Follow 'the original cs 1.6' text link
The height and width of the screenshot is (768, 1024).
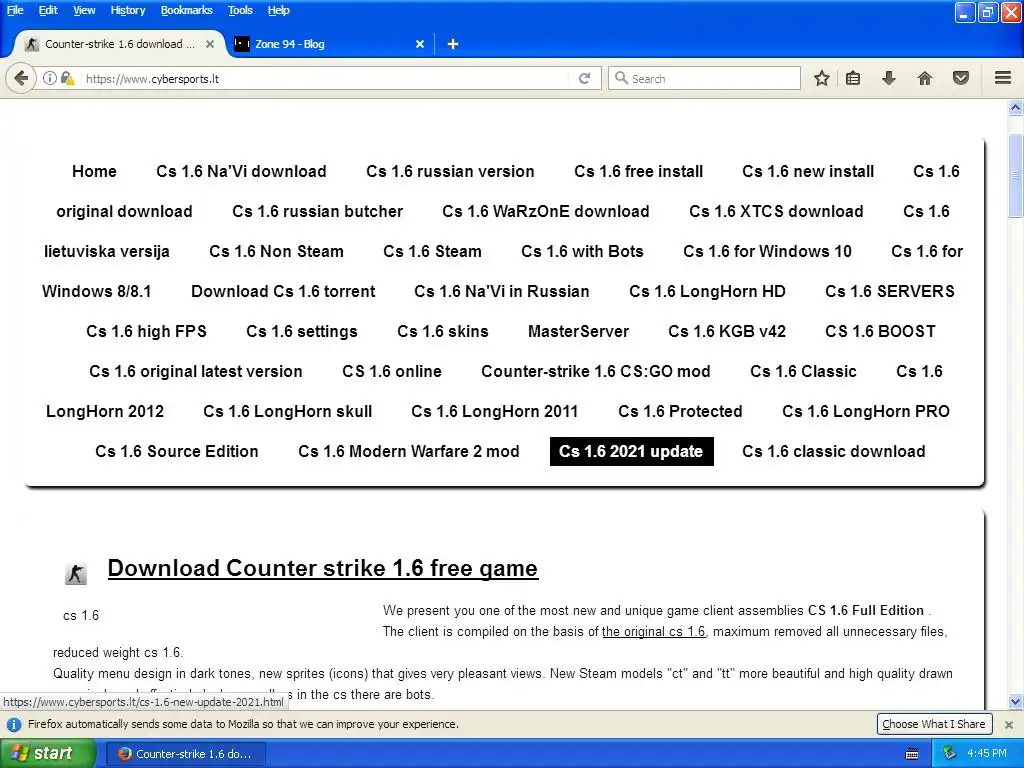click(x=654, y=632)
